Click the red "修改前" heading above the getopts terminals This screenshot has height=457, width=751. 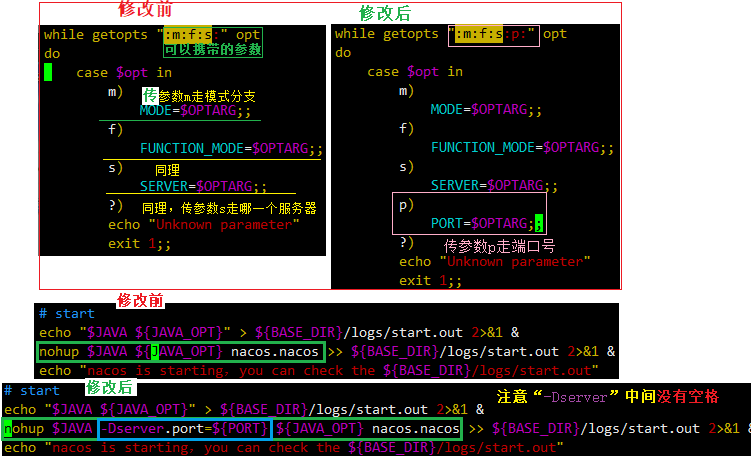click(145, 8)
